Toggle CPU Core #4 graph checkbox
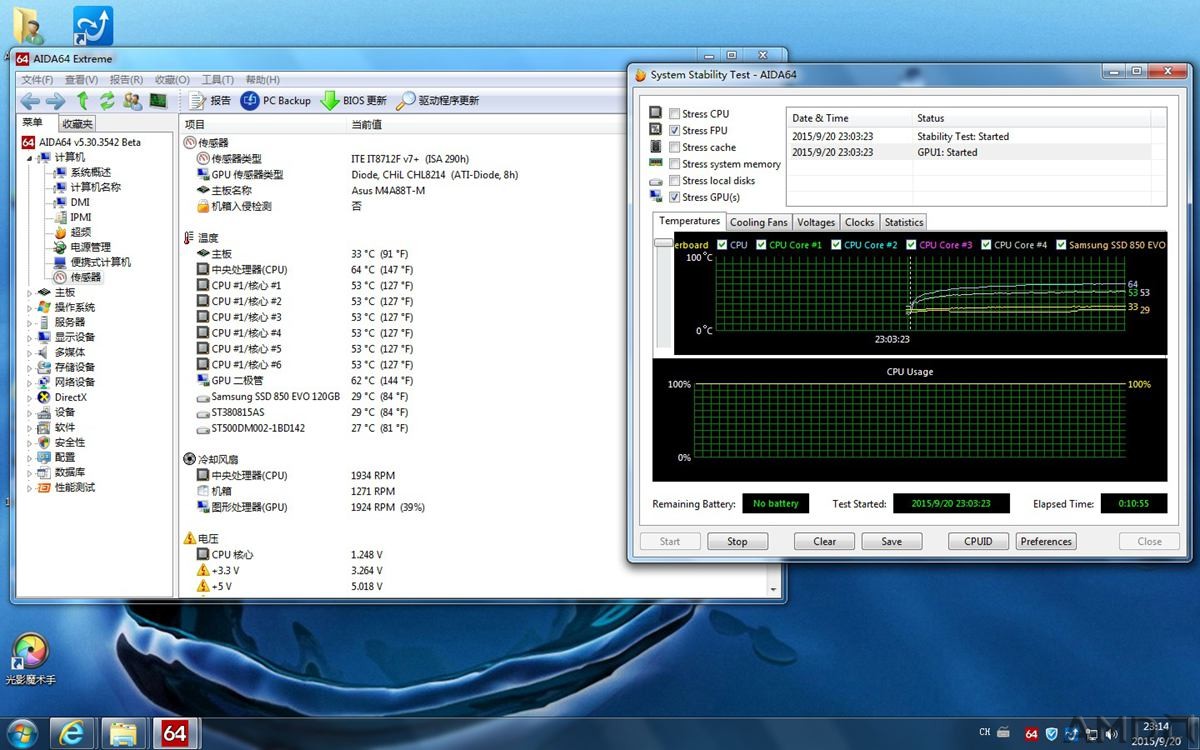 click(986, 245)
